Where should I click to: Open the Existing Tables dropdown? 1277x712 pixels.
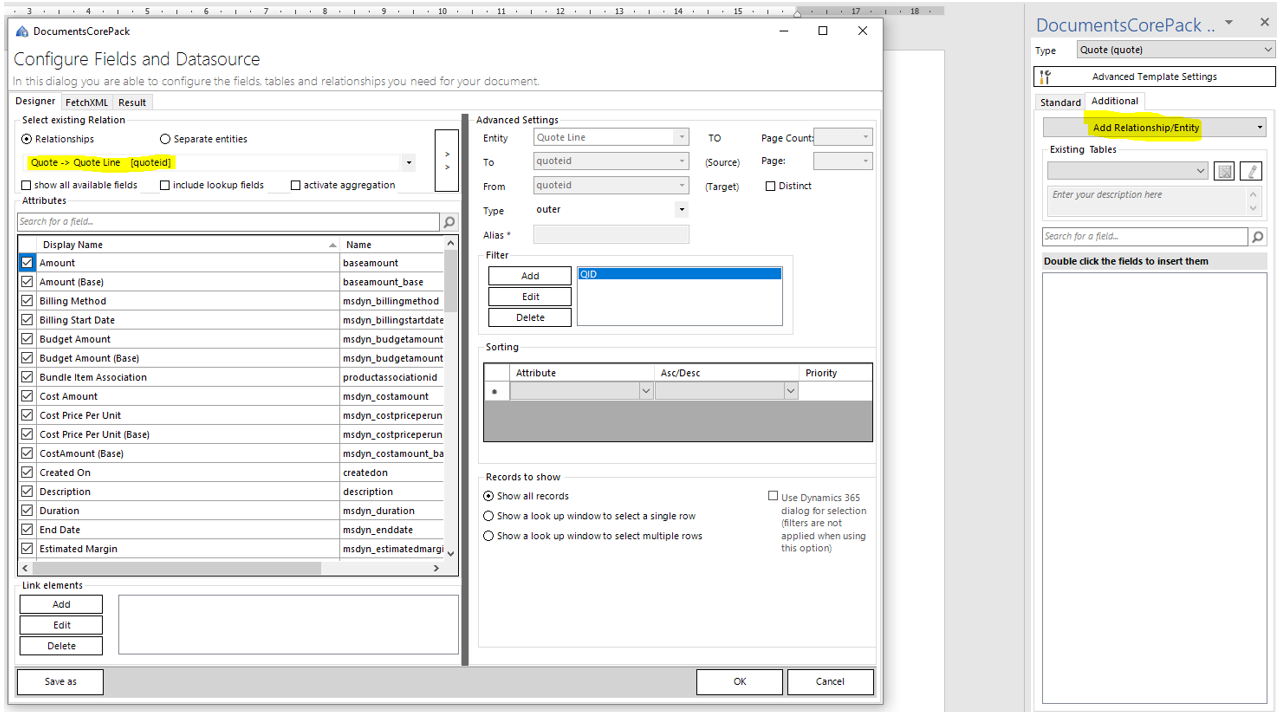[1201, 171]
